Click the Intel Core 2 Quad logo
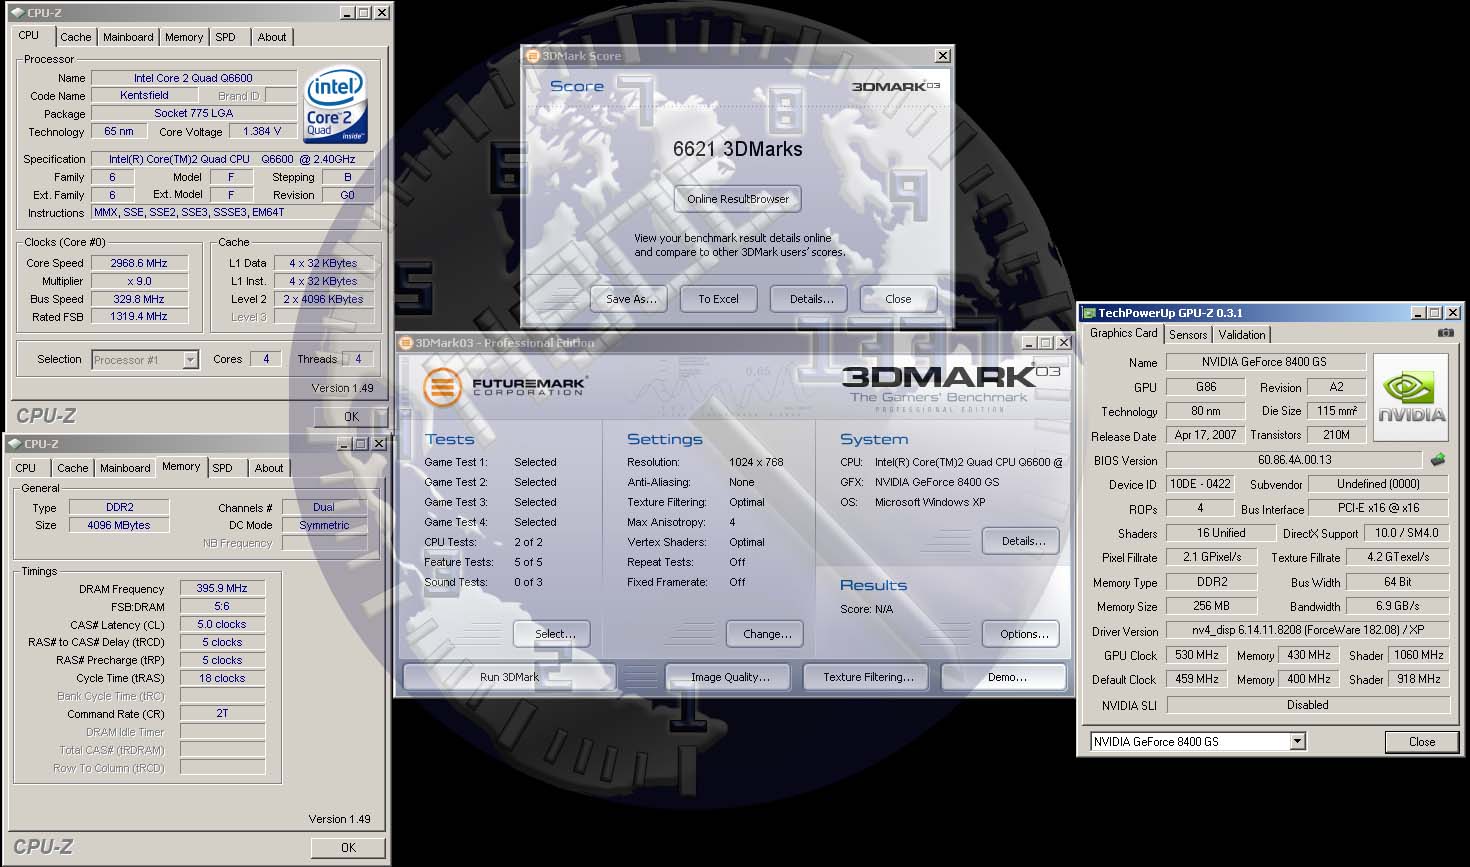Viewport: 1470px width, 867px height. (334, 105)
